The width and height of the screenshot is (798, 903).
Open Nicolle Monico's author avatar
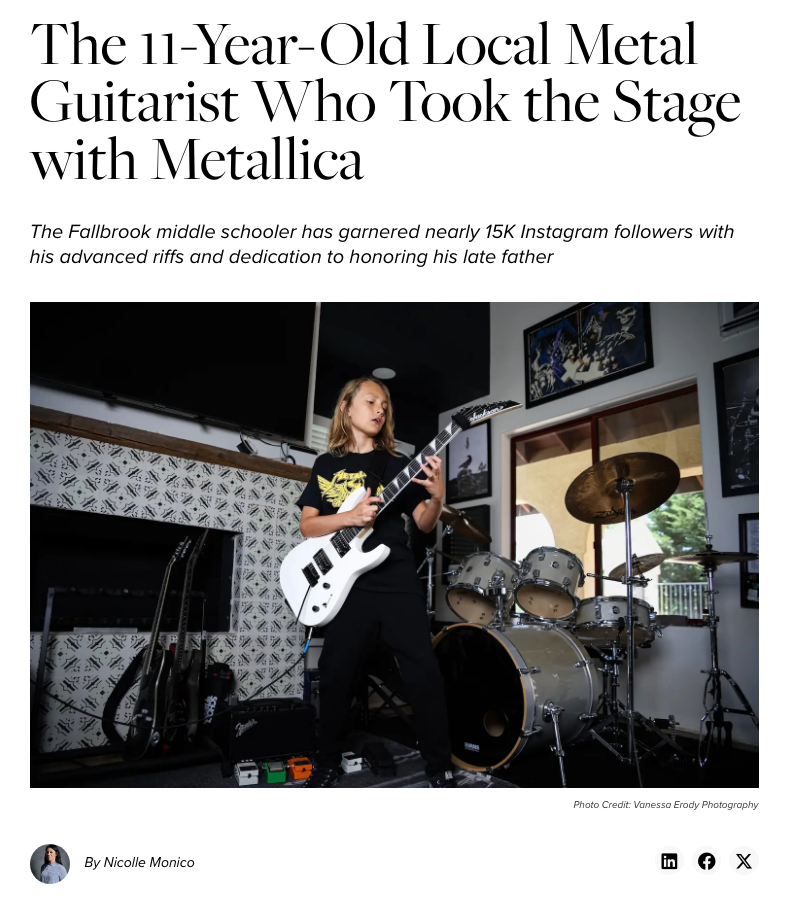(50, 863)
